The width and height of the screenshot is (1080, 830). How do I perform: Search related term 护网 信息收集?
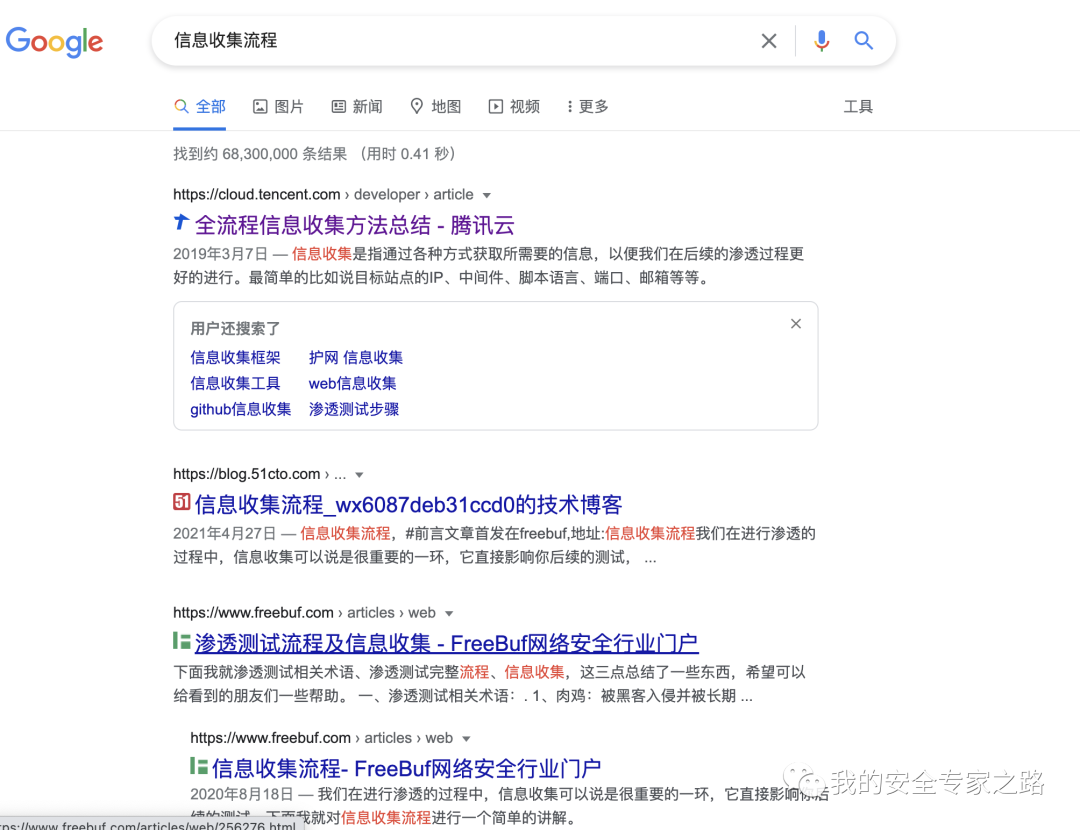pyautogui.click(x=356, y=357)
